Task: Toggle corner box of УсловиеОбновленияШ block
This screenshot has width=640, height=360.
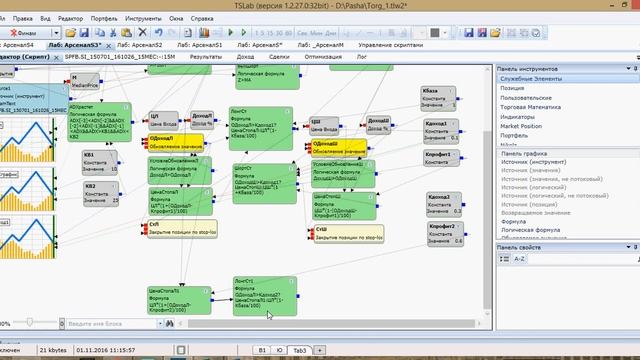Action: (x=370, y=164)
